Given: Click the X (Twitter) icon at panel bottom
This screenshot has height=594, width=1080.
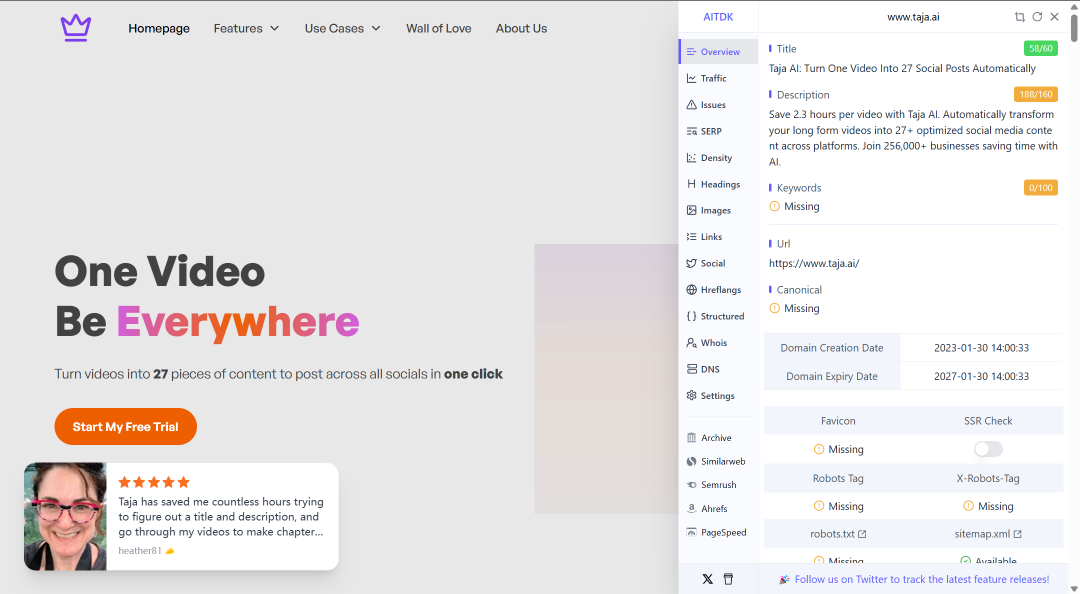Looking at the screenshot, I should click(707, 579).
